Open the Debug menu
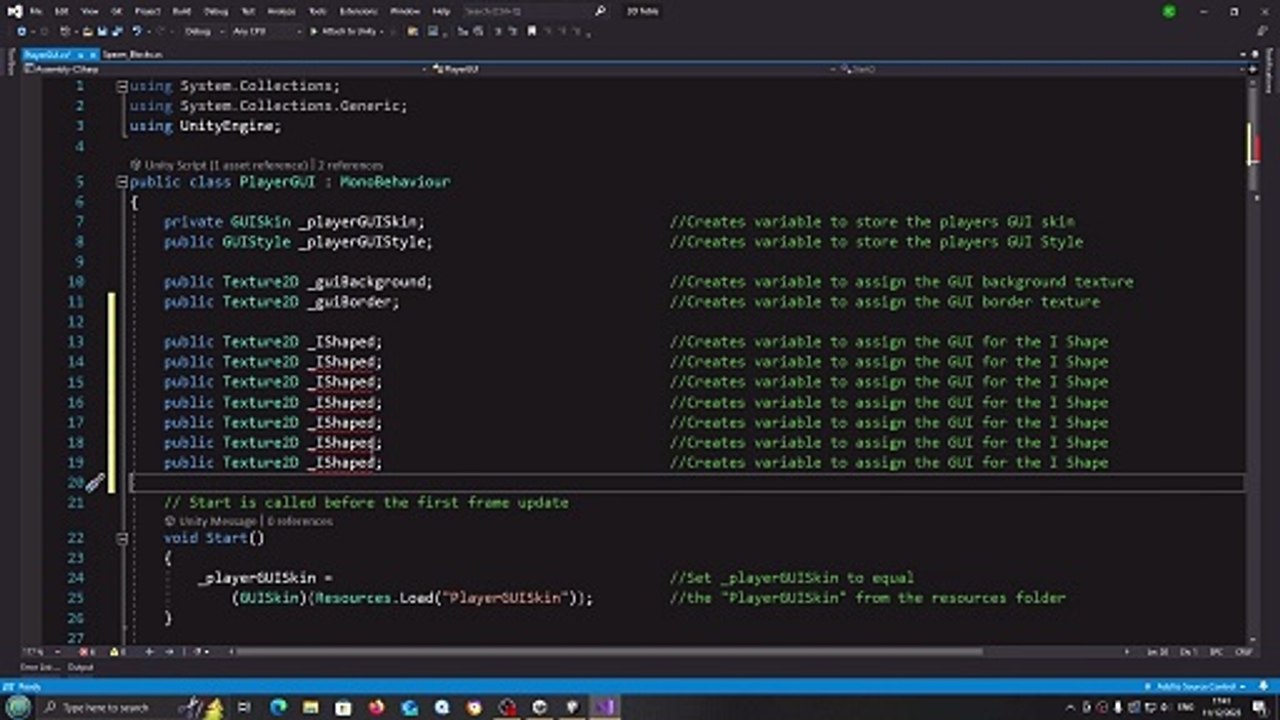The image size is (1280, 720). point(215,11)
